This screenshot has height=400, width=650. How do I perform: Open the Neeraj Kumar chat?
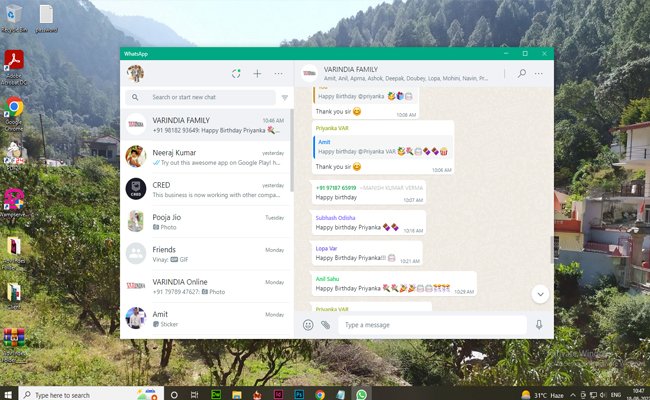(205, 156)
